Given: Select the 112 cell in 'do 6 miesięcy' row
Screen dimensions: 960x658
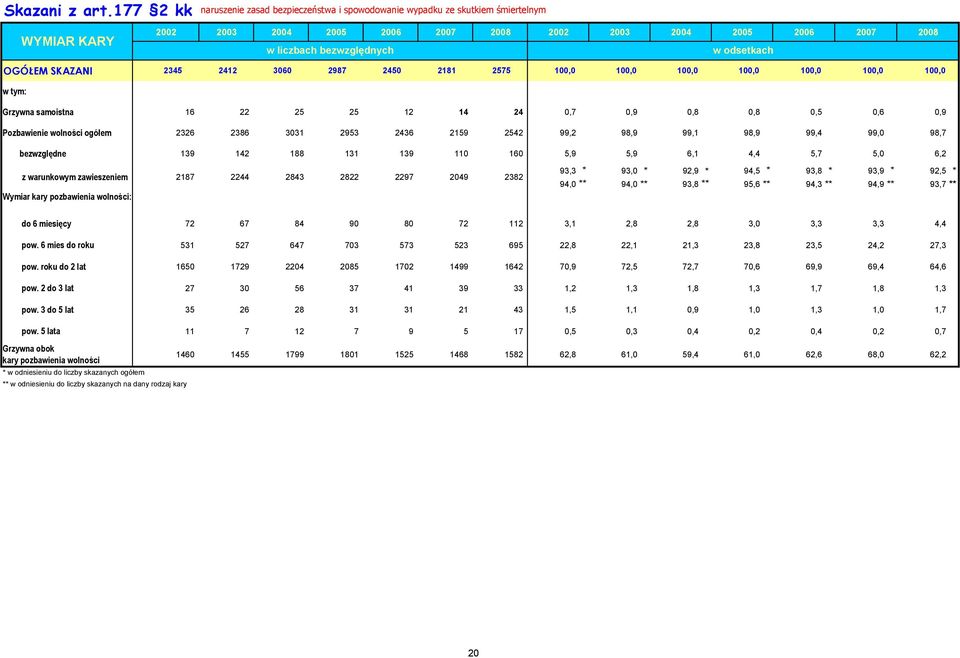Looking at the screenshot, I should 516,223.
